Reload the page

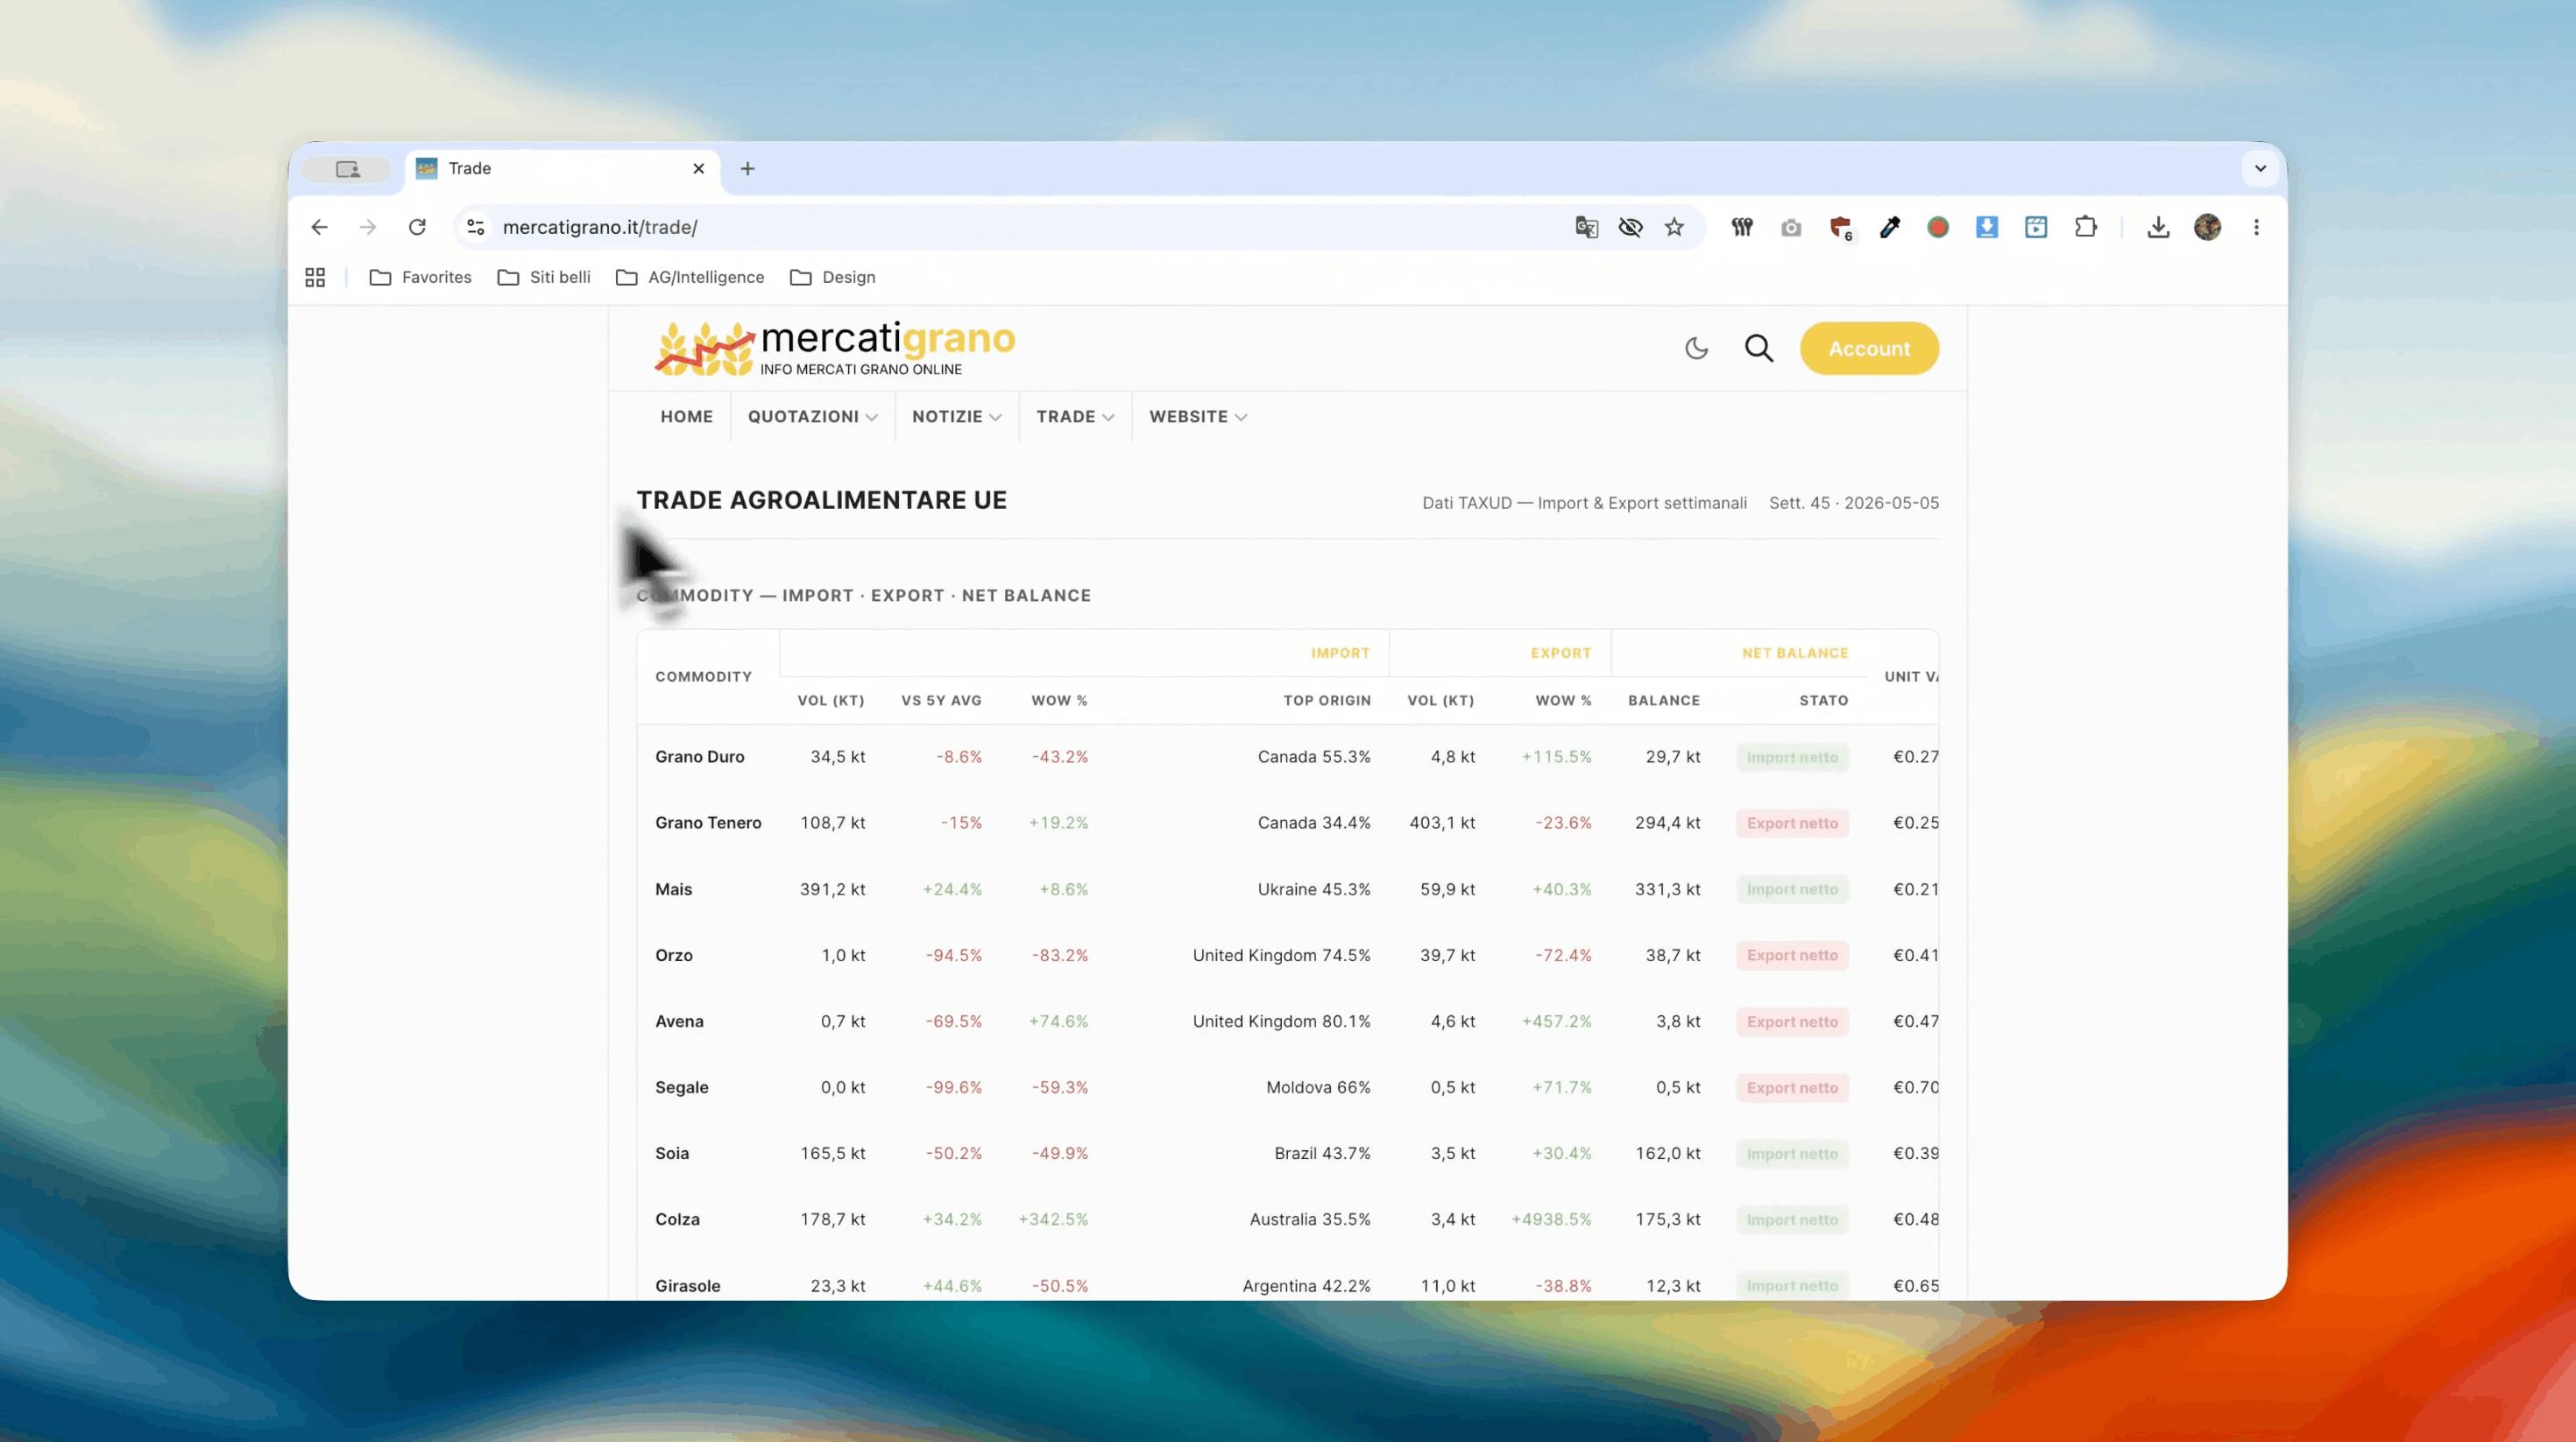[x=417, y=227]
